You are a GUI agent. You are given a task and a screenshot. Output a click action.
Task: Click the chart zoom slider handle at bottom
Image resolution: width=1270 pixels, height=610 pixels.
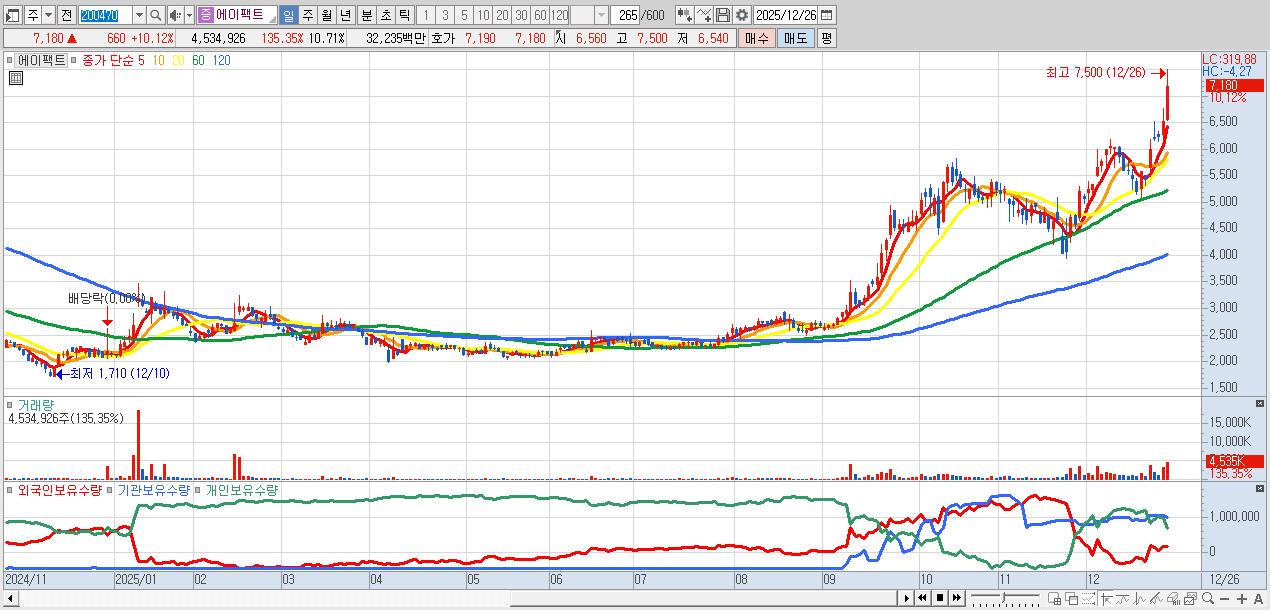(1004, 597)
